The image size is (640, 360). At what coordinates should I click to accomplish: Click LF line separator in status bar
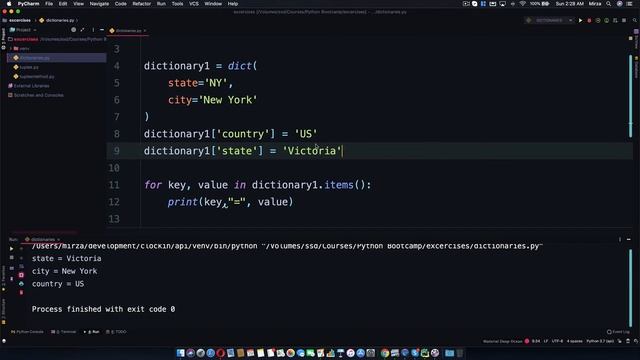click(x=546, y=341)
